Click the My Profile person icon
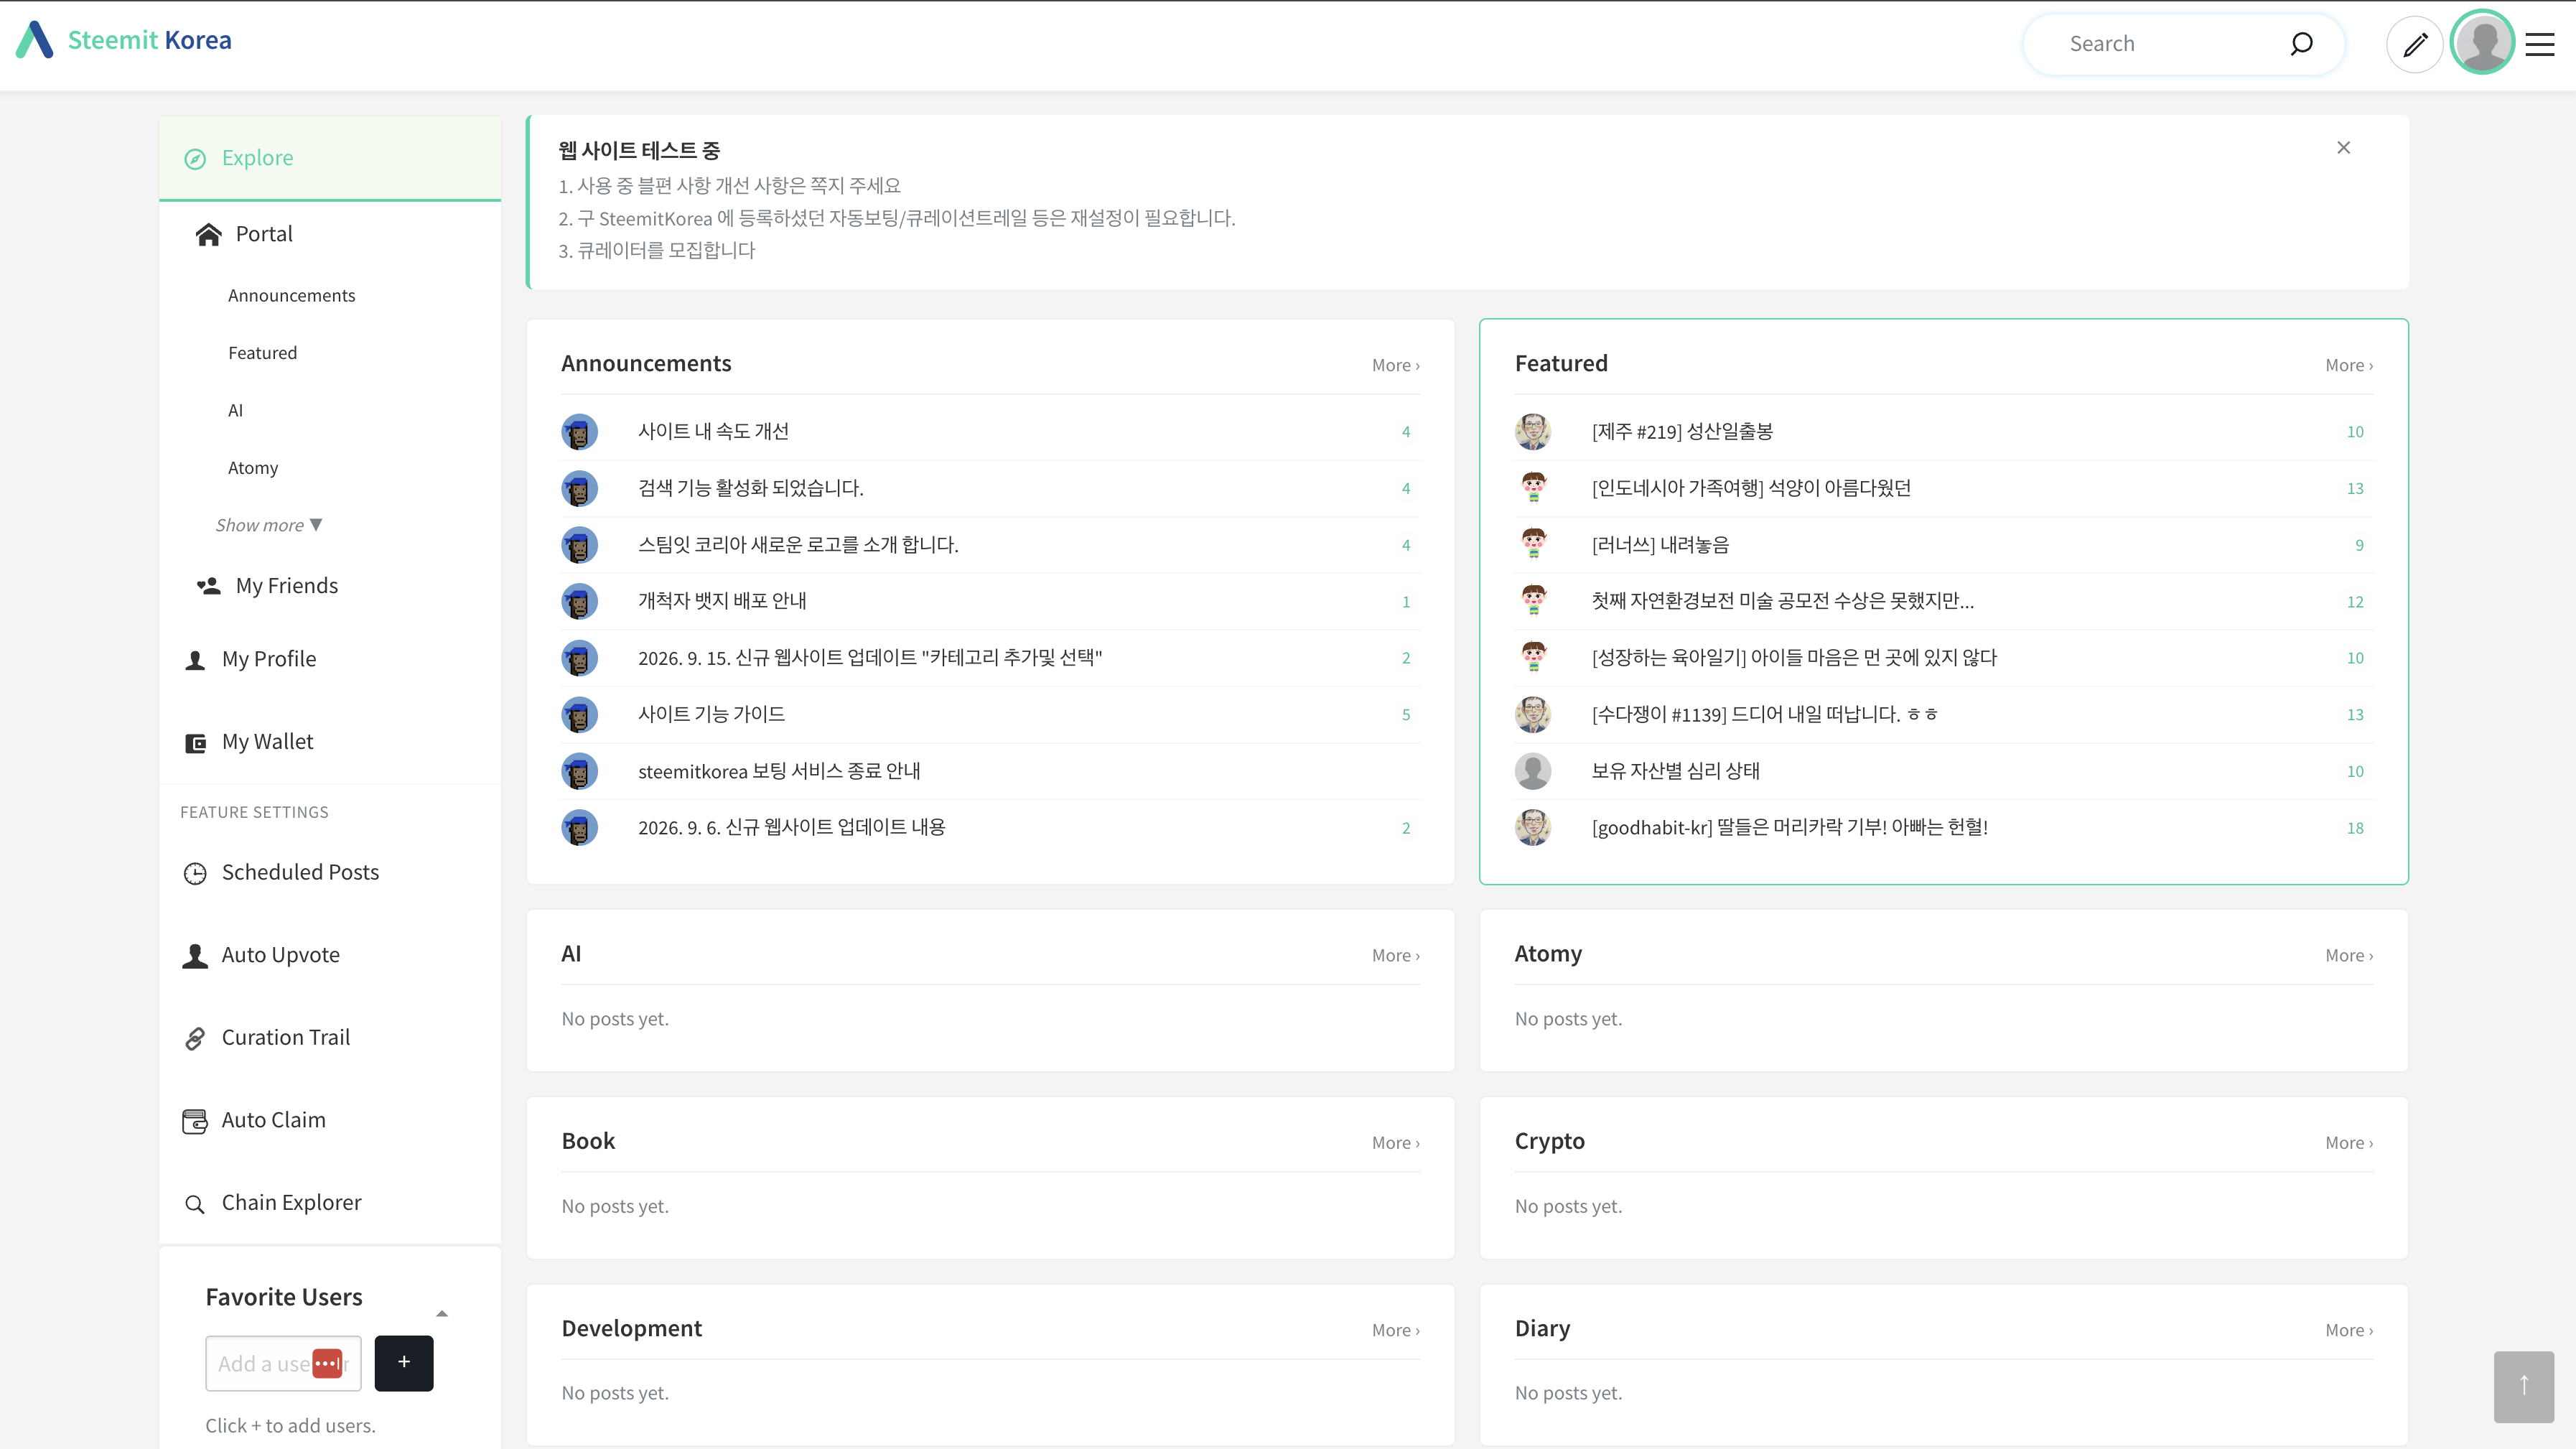Image resolution: width=2576 pixels, height=1449 pixels. tap(195, 660)
